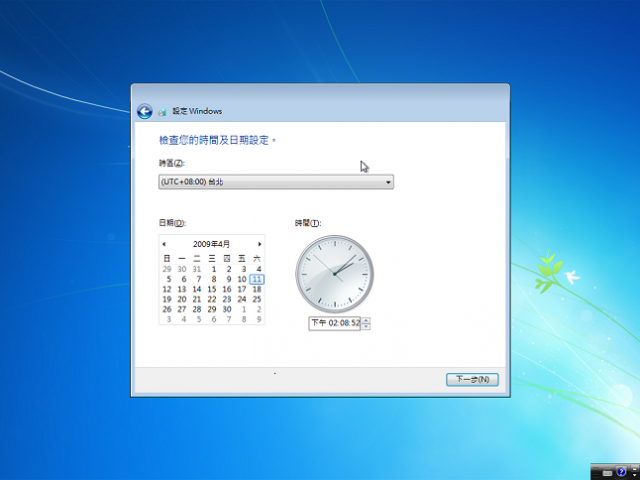
Task: Select date 14 in the calendar
Action: coord(197,289)
